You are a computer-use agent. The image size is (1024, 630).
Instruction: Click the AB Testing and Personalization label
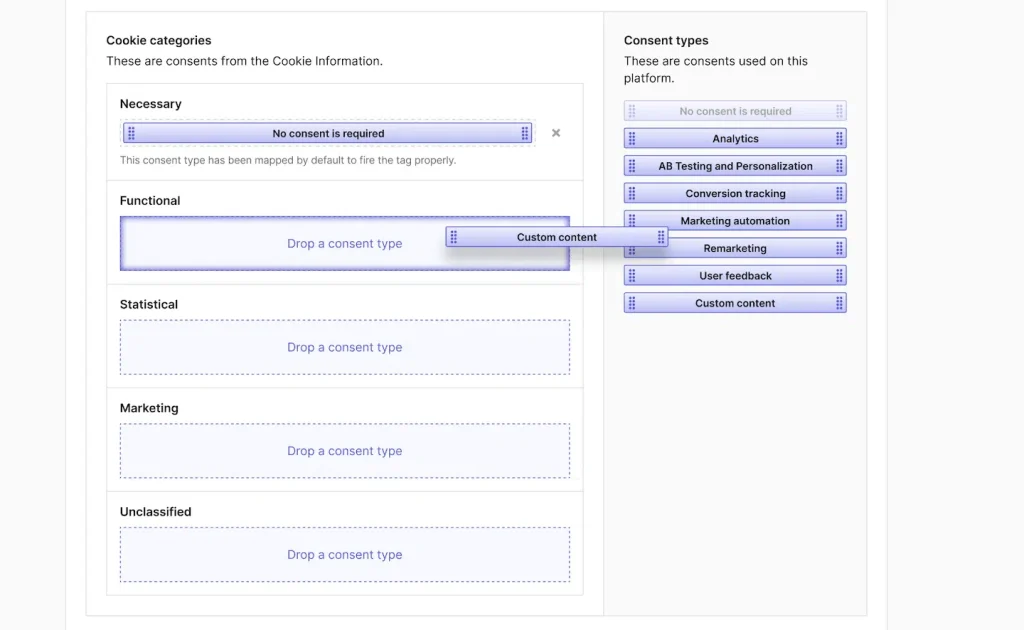735,166
